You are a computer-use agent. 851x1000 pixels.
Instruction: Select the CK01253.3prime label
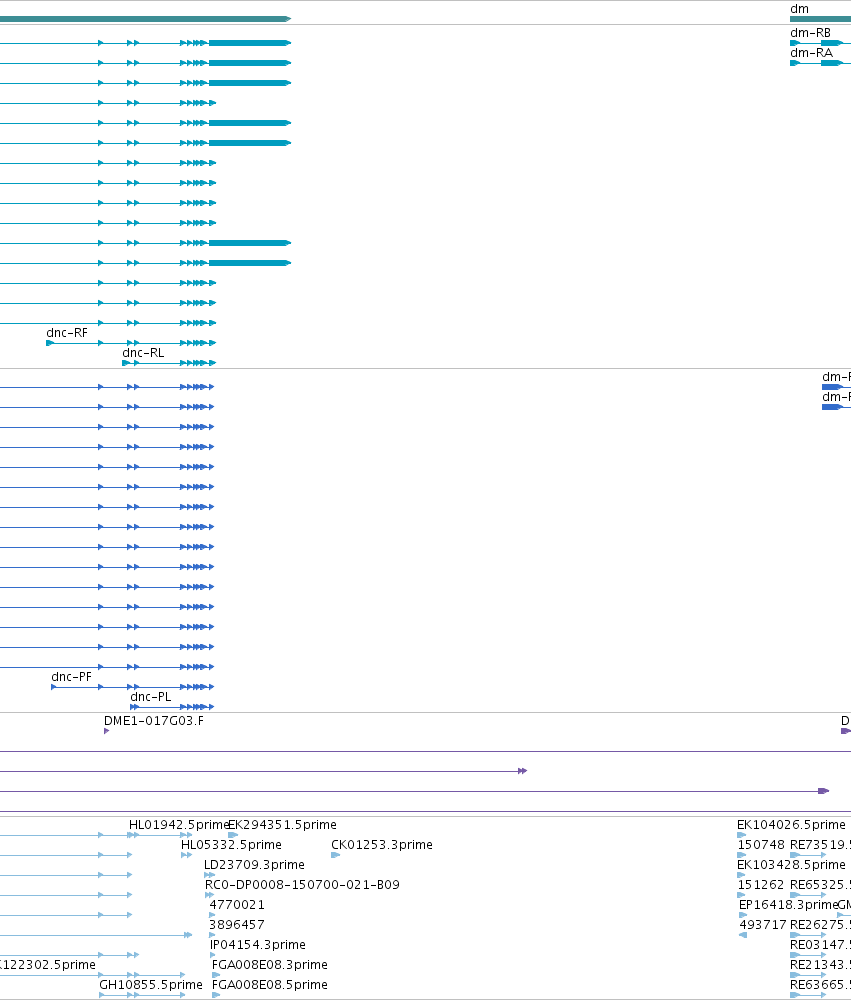381,844
